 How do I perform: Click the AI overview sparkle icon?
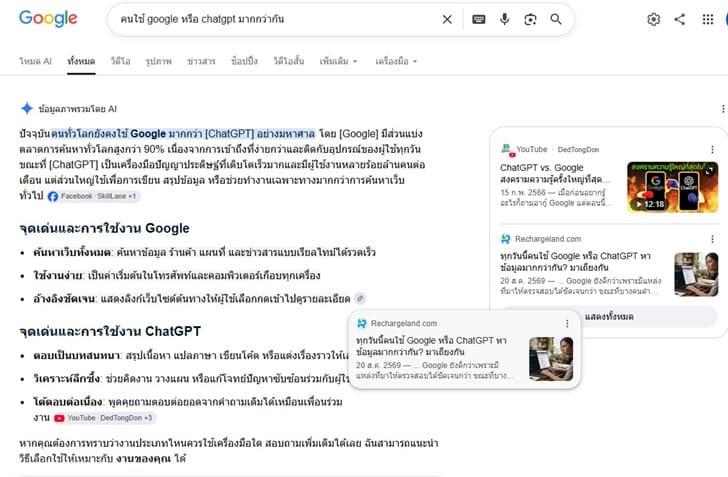(x=27, y=108)
